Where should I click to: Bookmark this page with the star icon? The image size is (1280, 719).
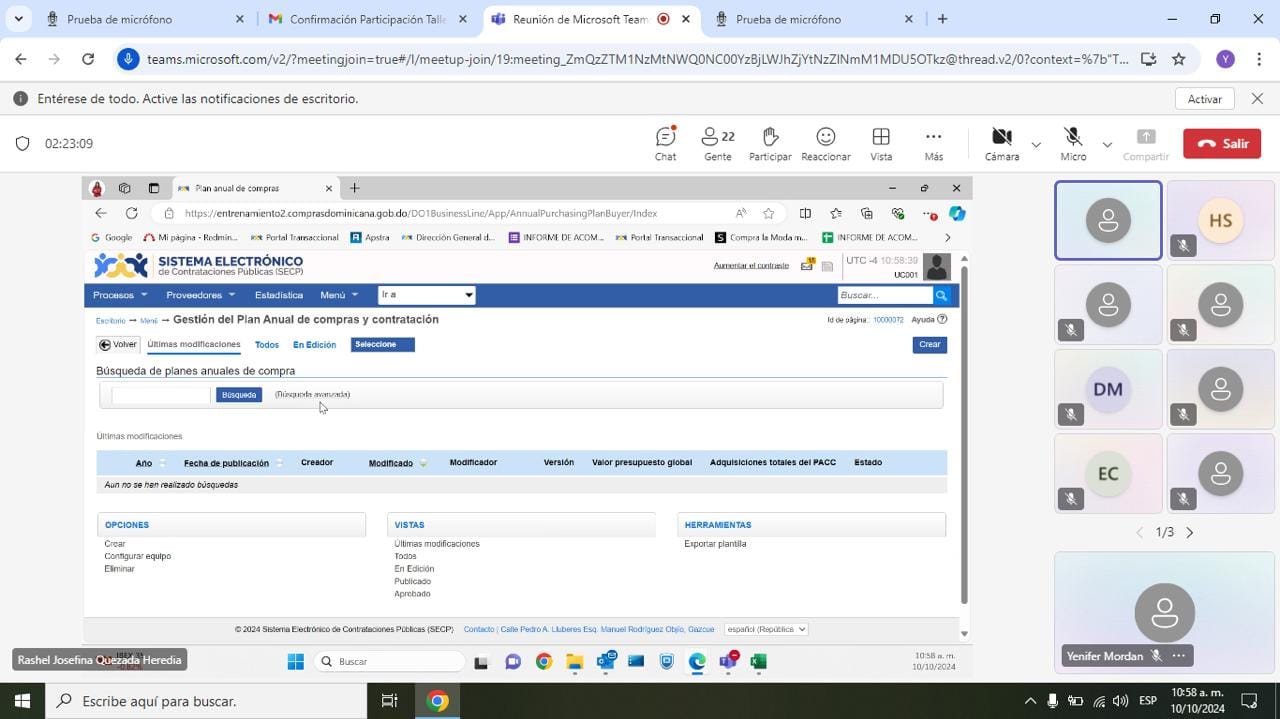click(1178, 59)
